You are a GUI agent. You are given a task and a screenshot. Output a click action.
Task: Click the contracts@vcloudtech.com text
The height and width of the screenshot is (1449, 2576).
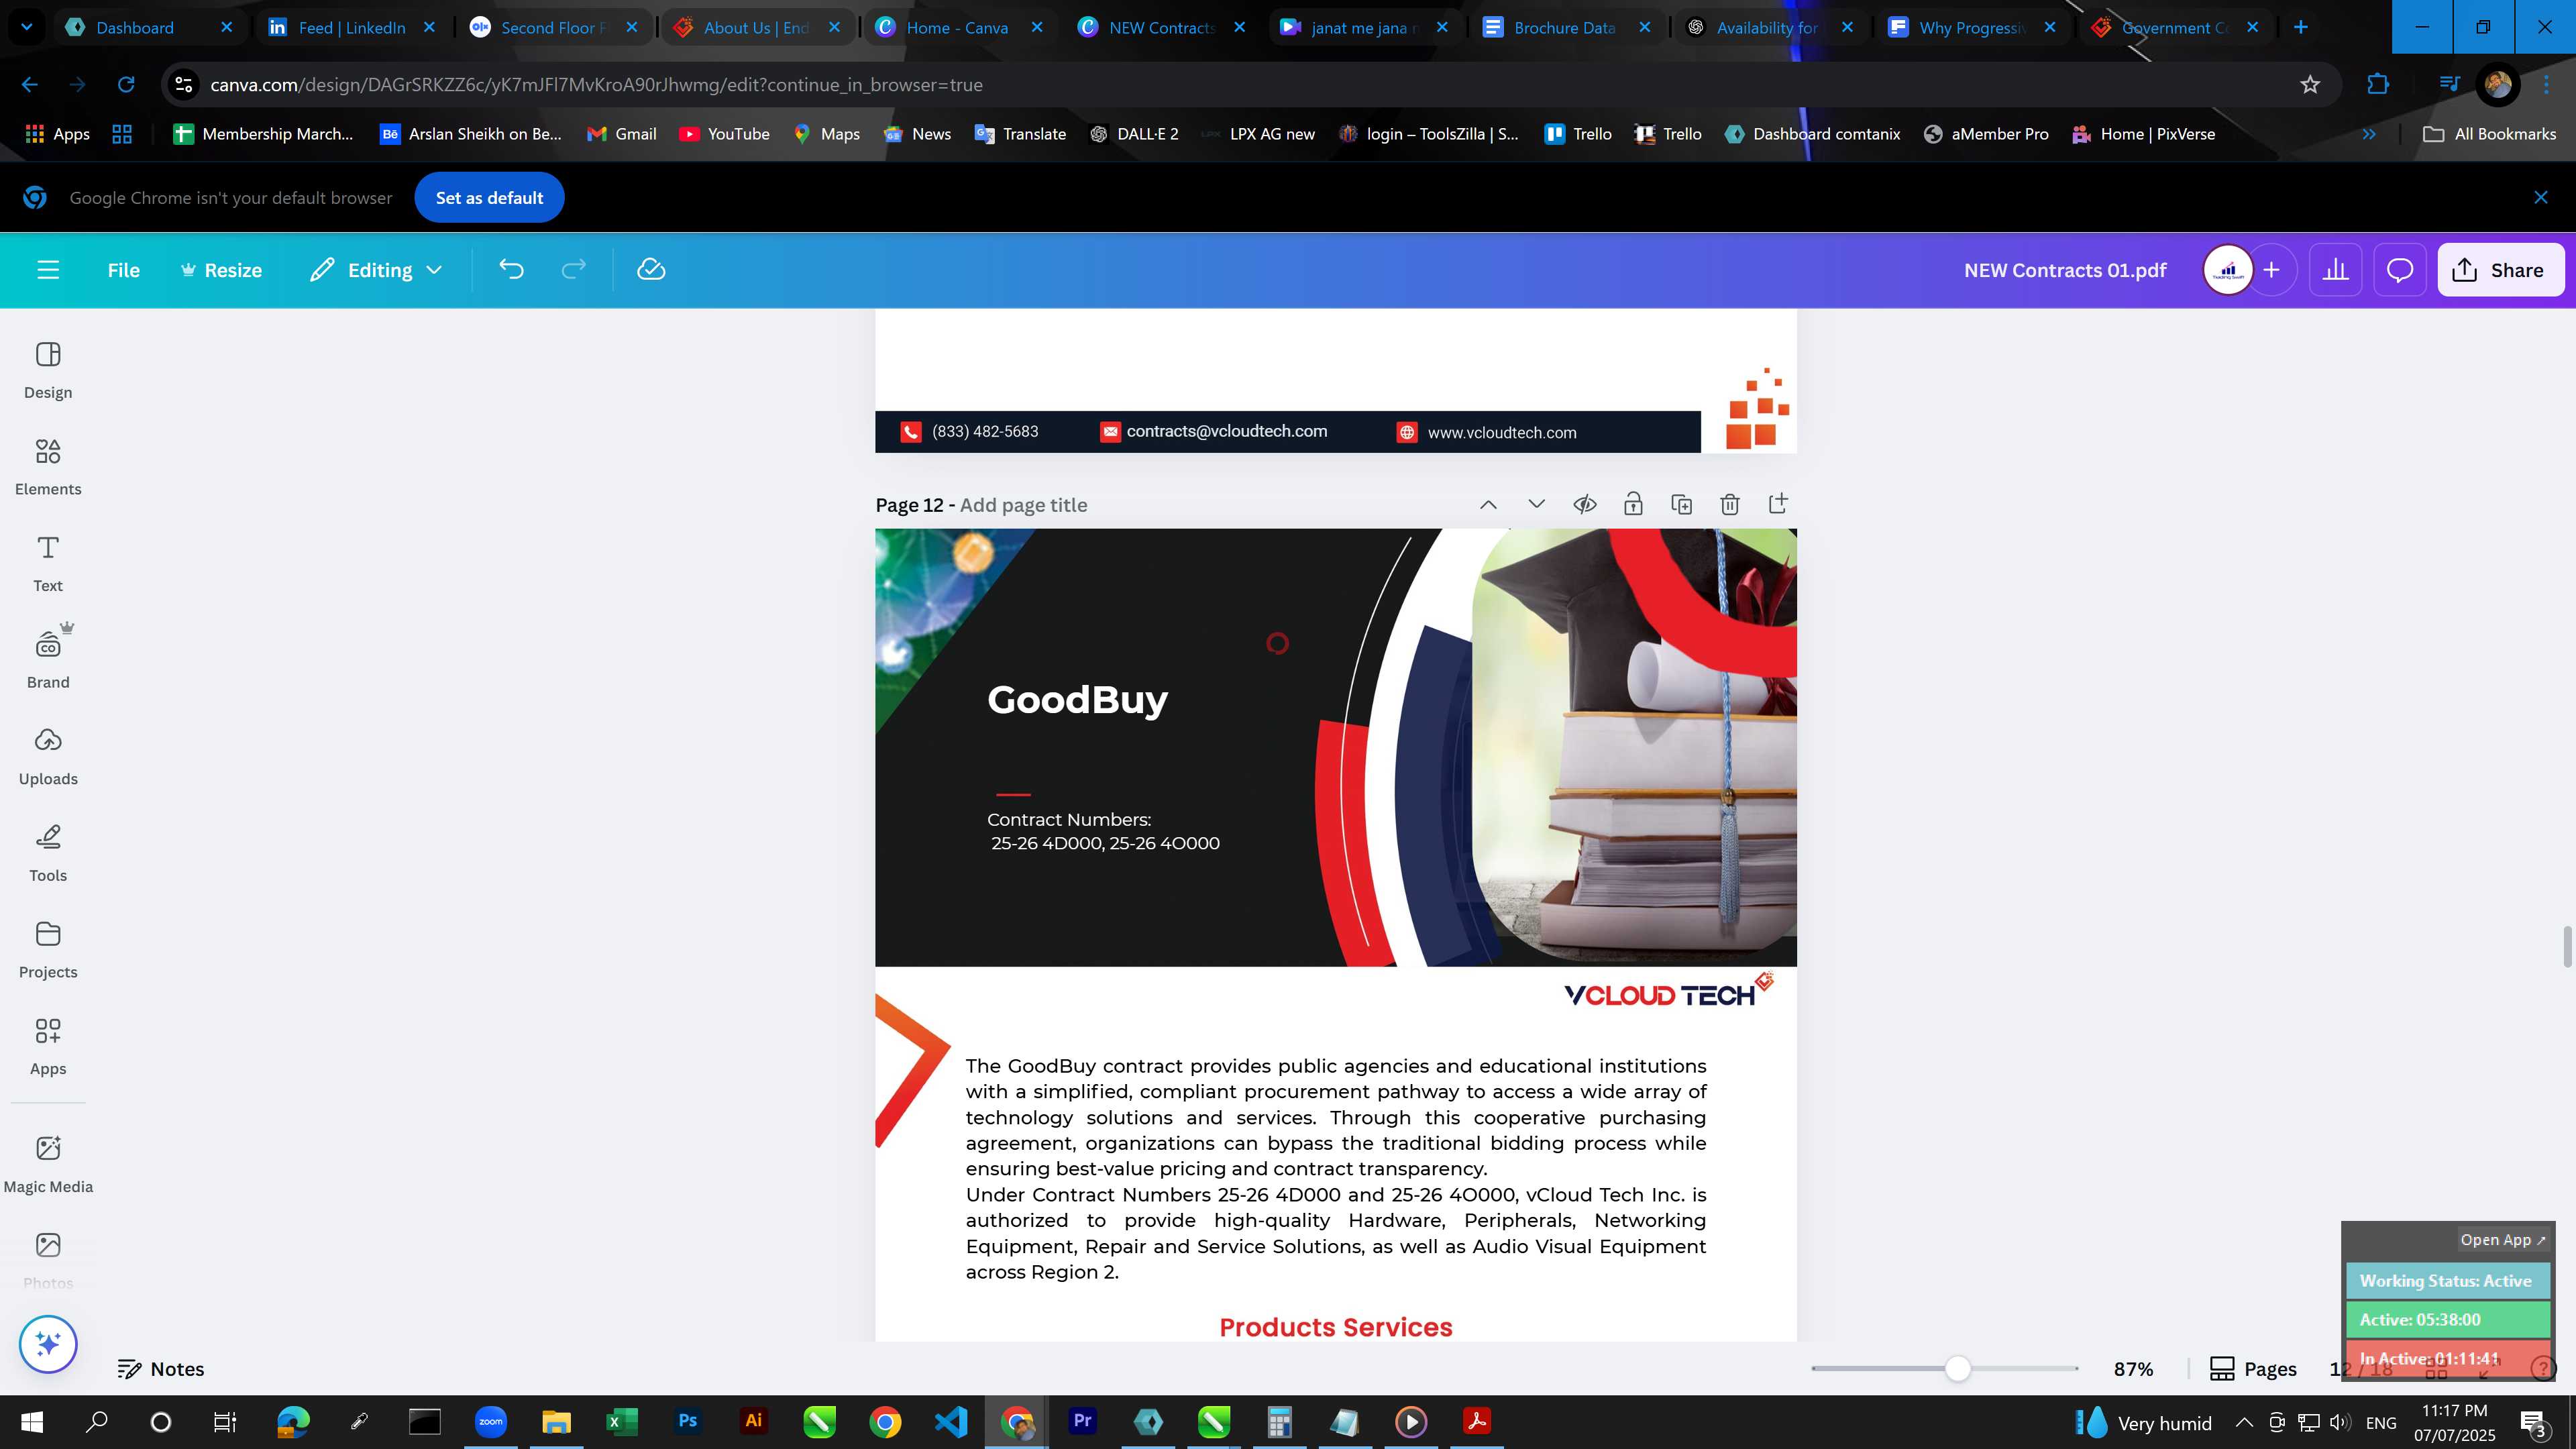point(1226,431)
